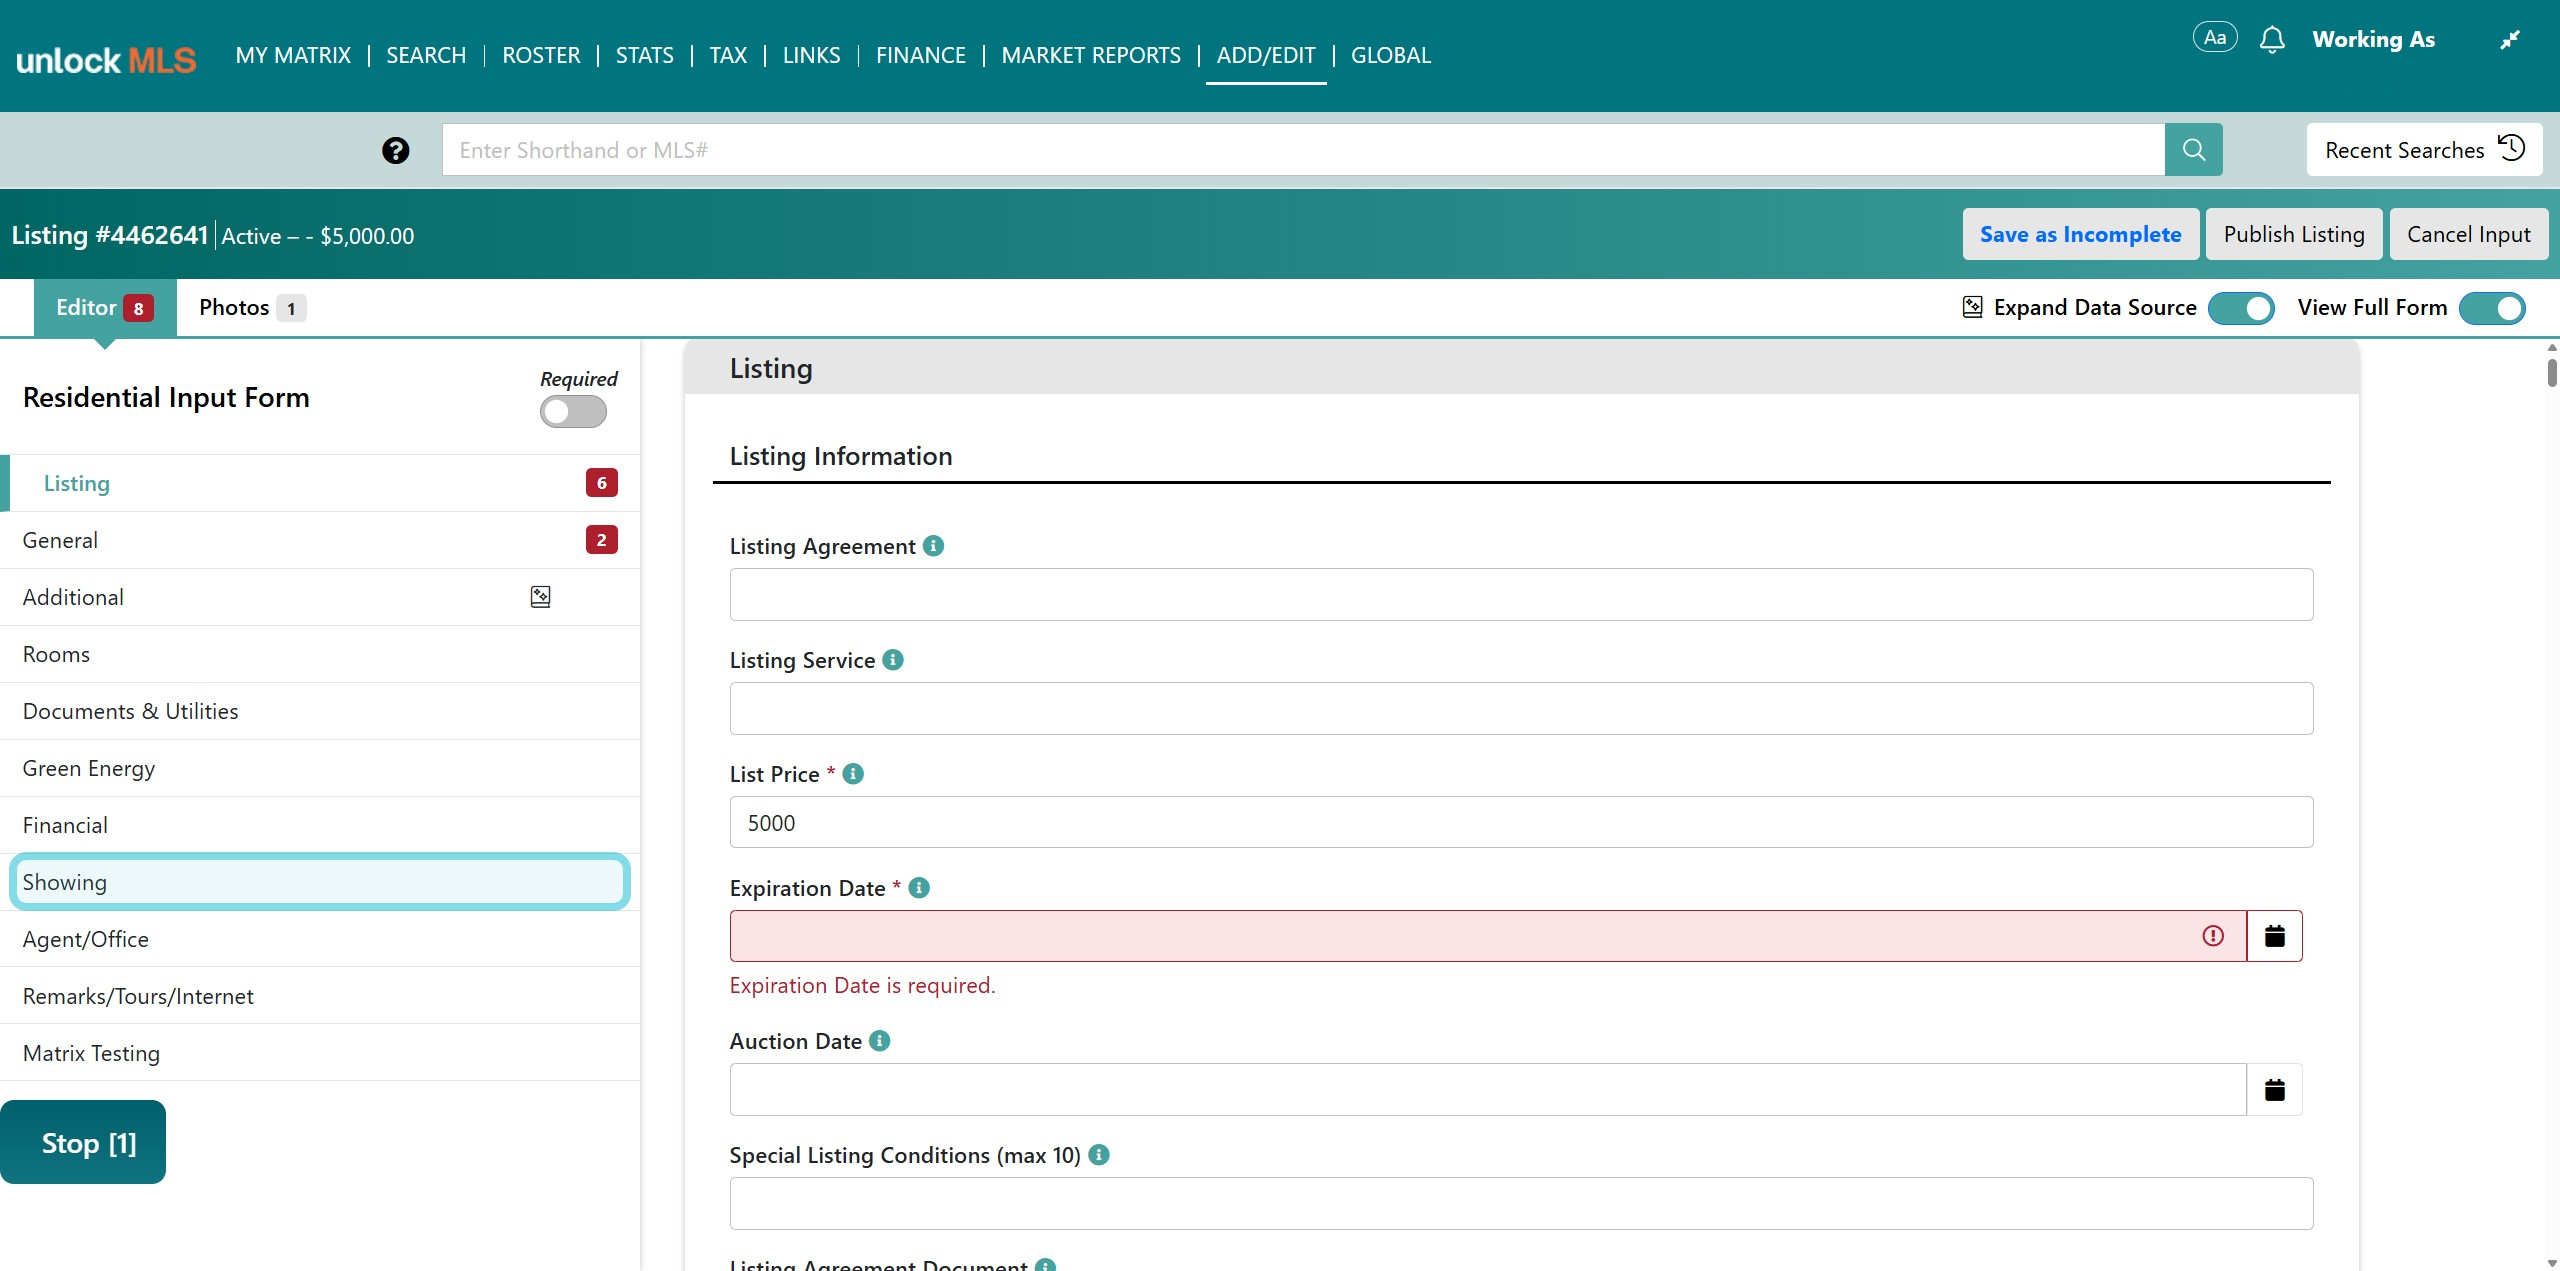The width and height of the screenshot is (2560, 1271).
Task: Click the Shorthand or MLS# search box
Action: [1304, 150]
